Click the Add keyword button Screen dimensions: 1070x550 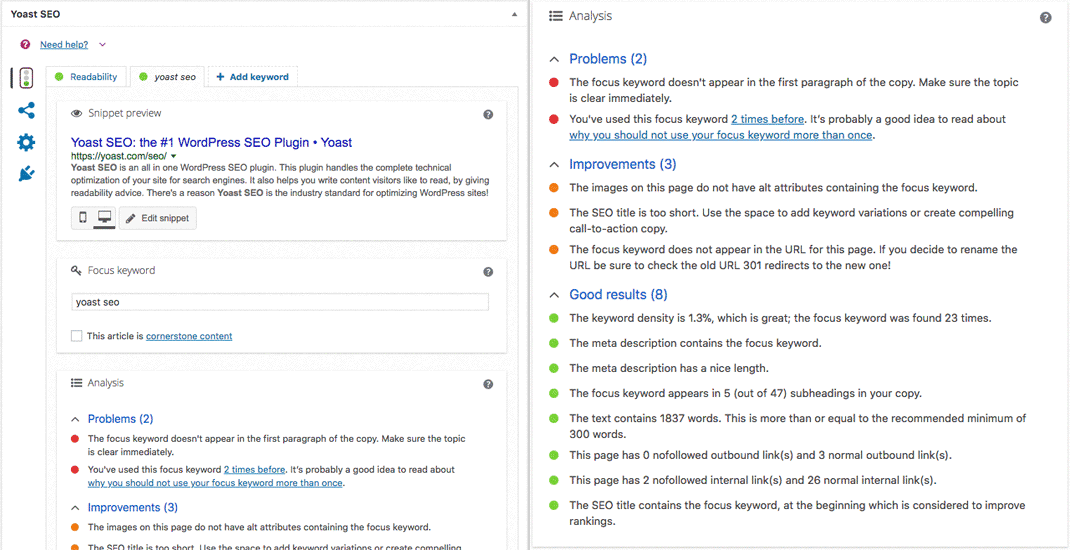click(252, 77)
